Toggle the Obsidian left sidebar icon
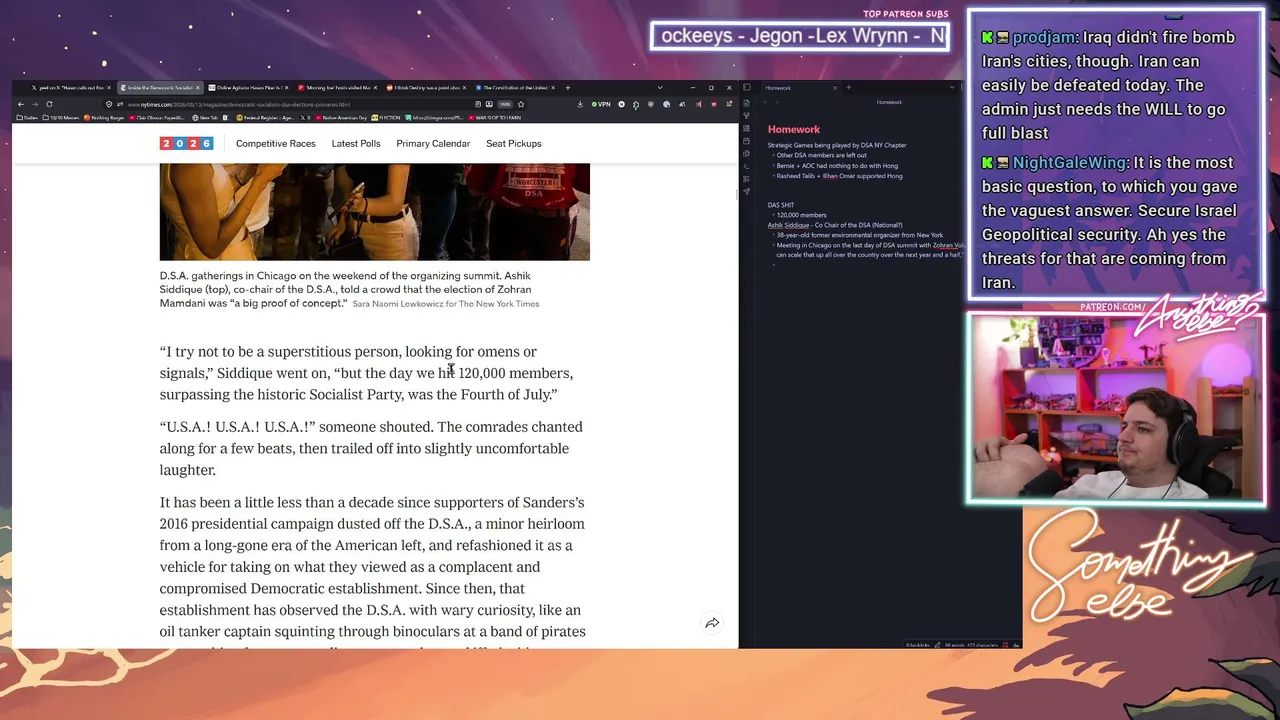Screen dimensions: 1280x720 coord(746,88)
